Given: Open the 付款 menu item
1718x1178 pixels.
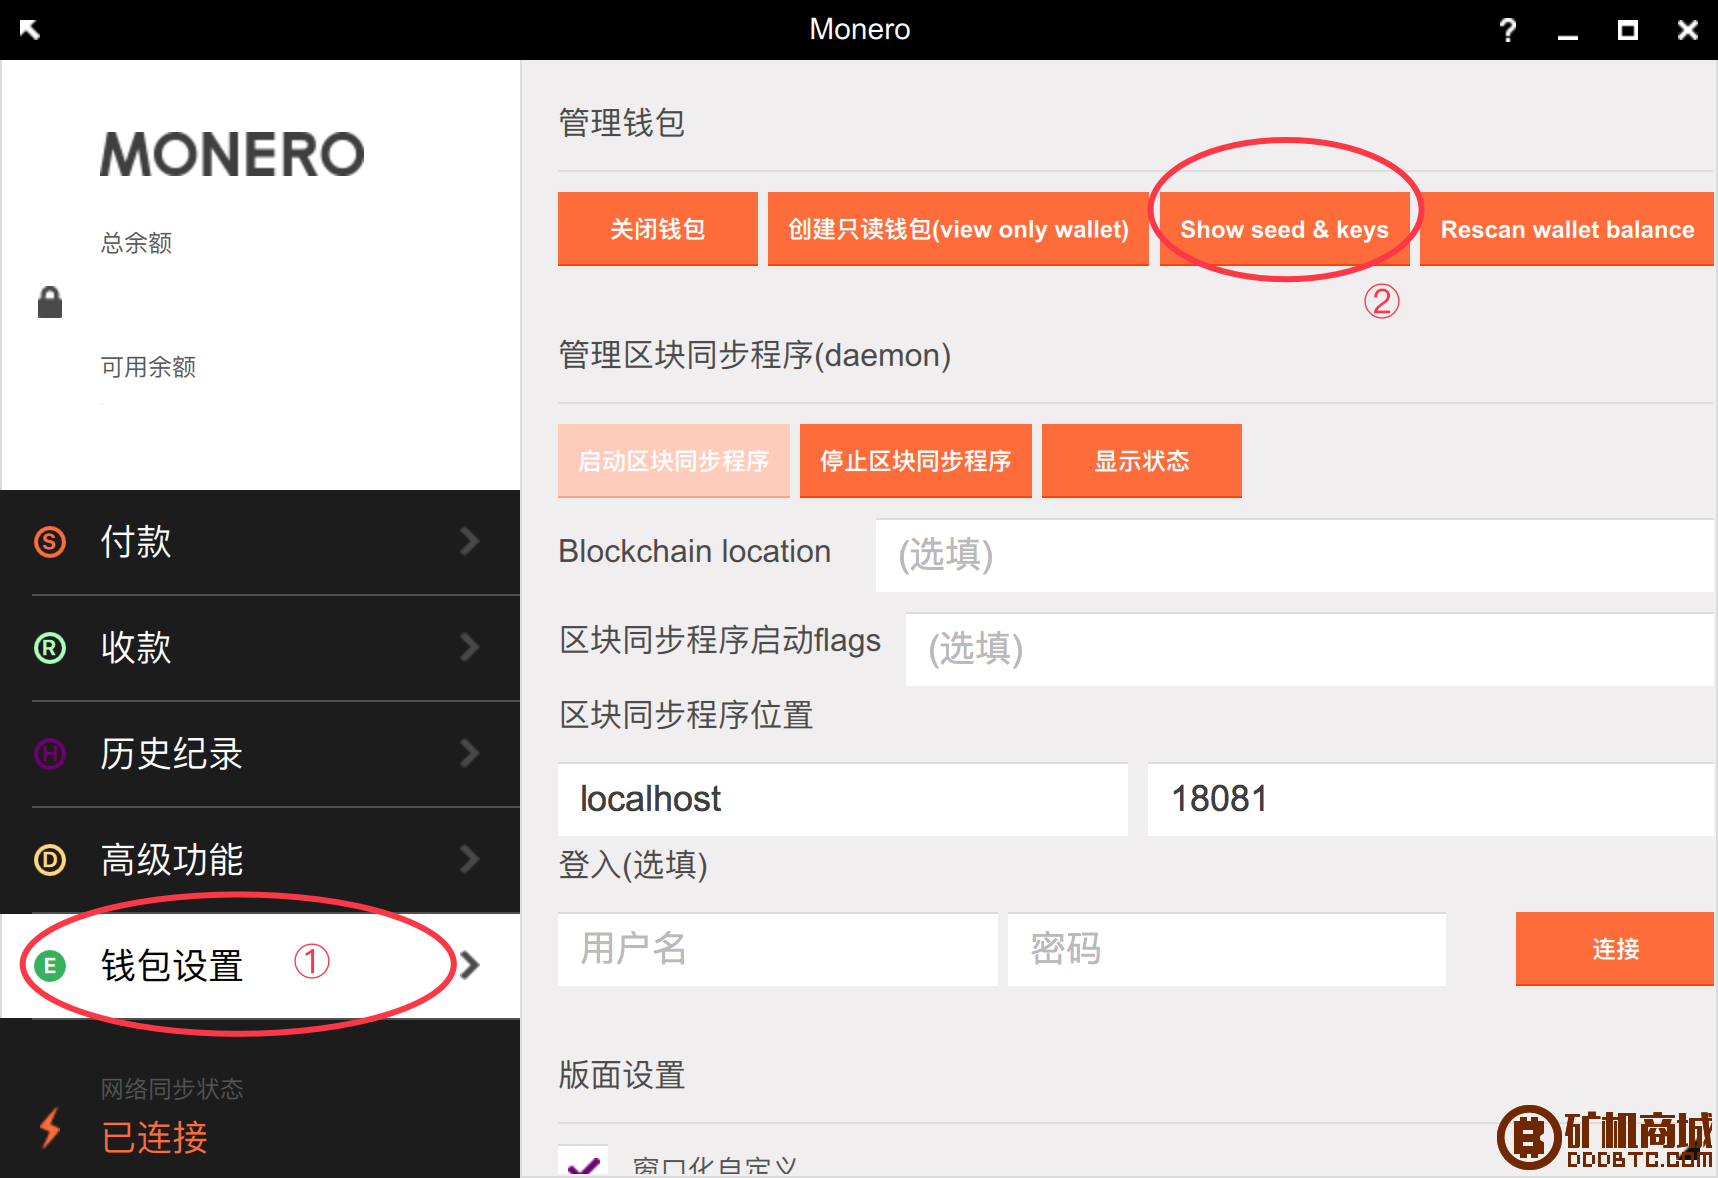Looking at the screenshot, I should [x=260, y=542].
